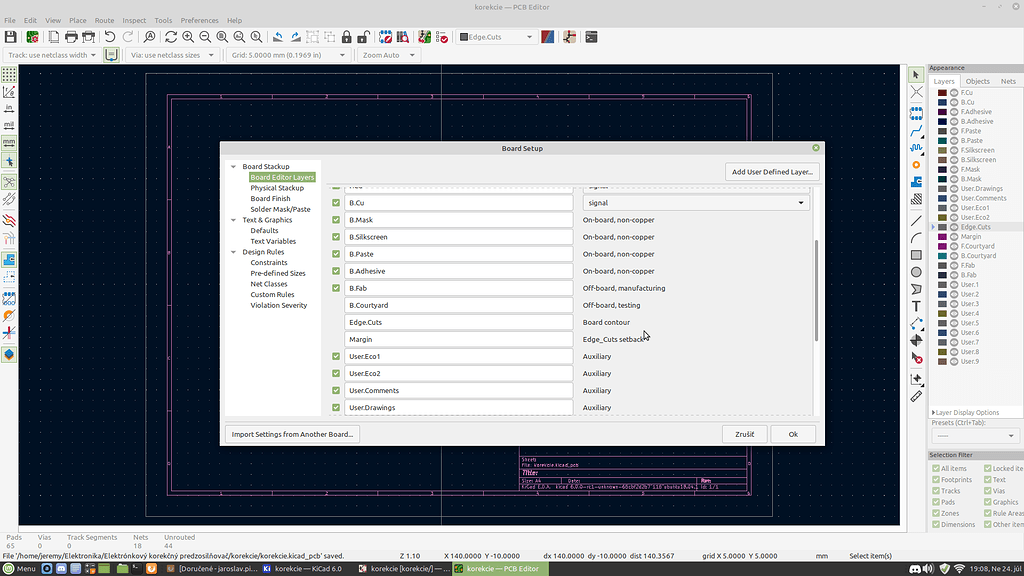Uncheck the B.Silkscreen layer checkbox
Viewport: 1024px width, 576px height.
click(336, 237)
